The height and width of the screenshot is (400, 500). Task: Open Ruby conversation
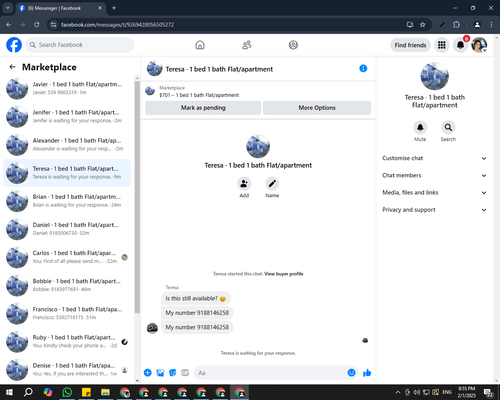point(67,342)
